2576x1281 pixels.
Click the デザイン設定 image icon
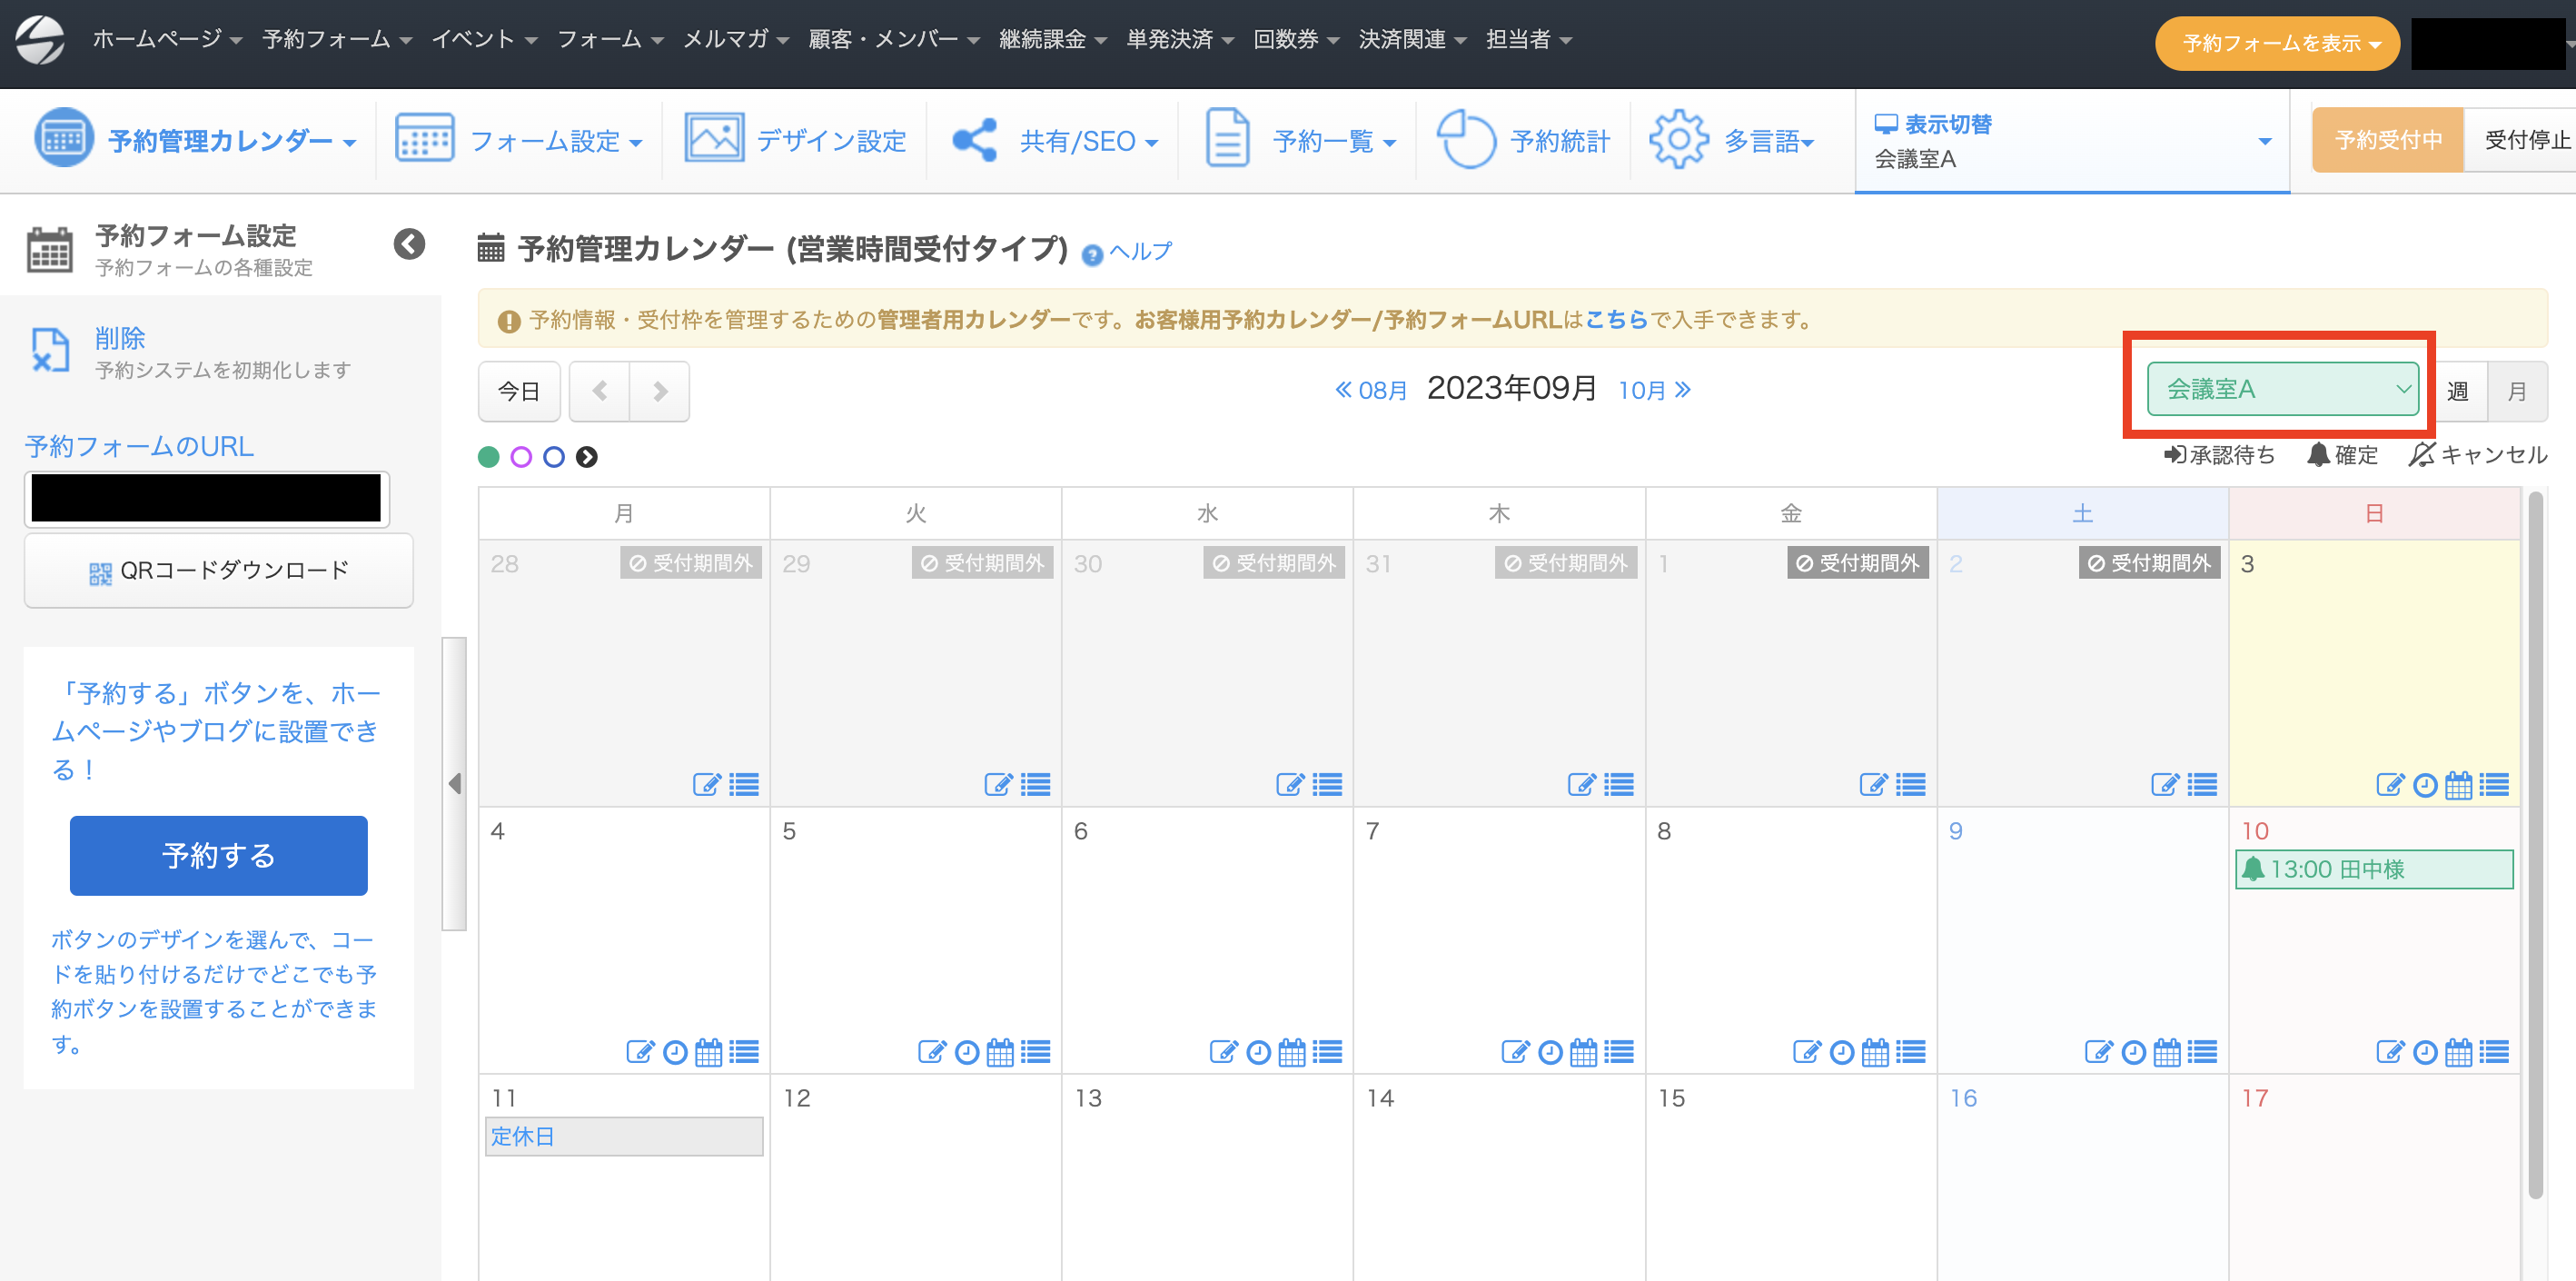(x=714, y=138)
